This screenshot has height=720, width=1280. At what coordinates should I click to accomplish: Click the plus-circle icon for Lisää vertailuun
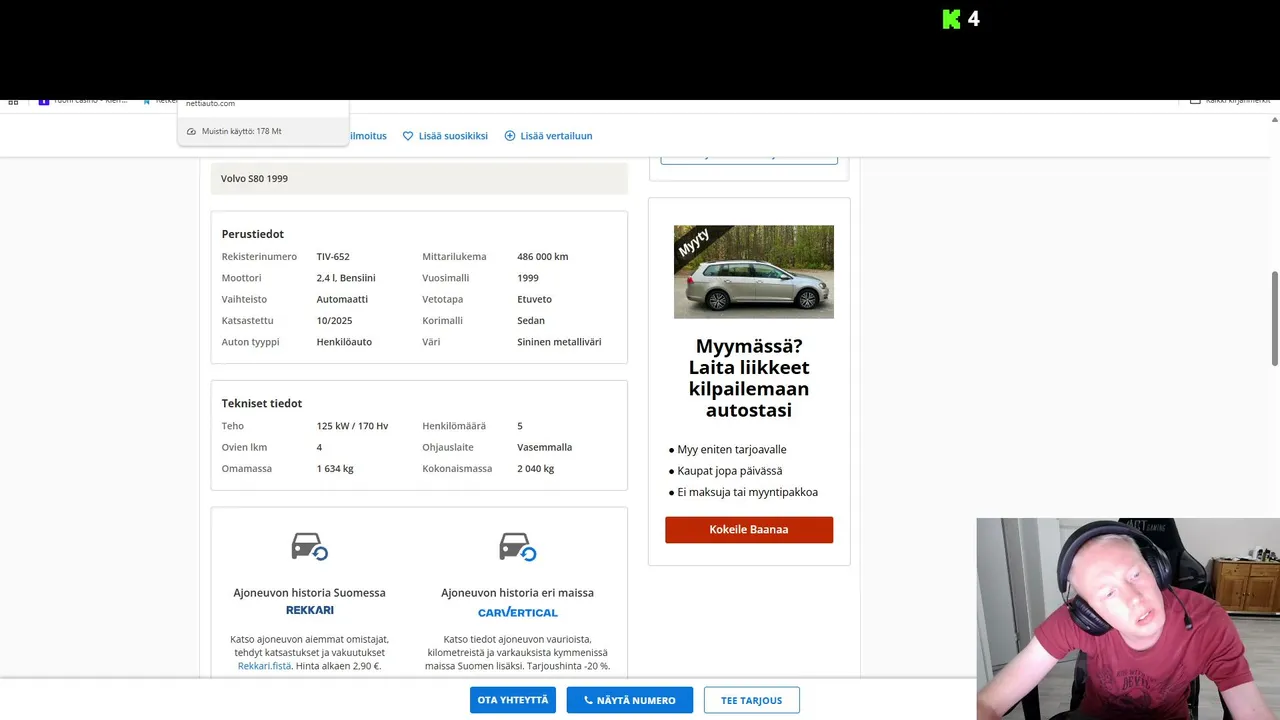pos(510,136)
